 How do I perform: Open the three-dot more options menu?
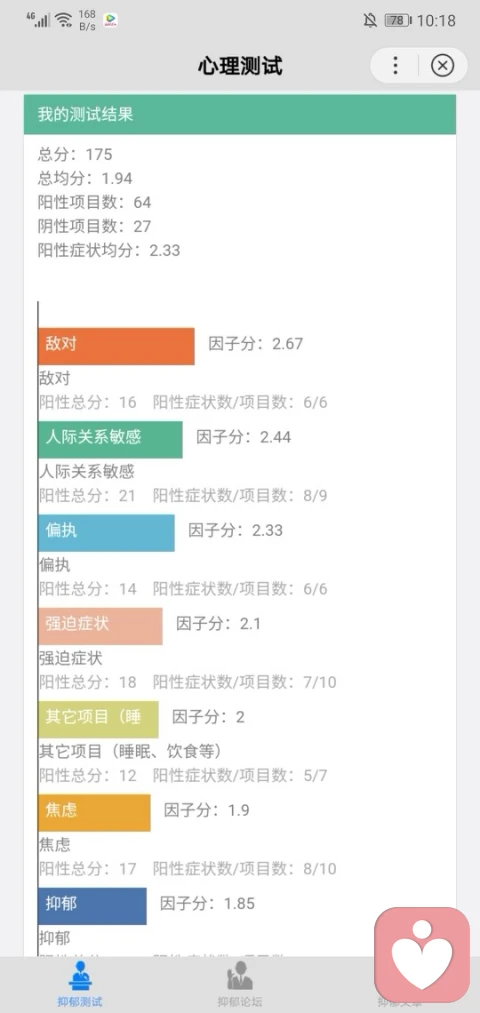click(x=395, y=65)
